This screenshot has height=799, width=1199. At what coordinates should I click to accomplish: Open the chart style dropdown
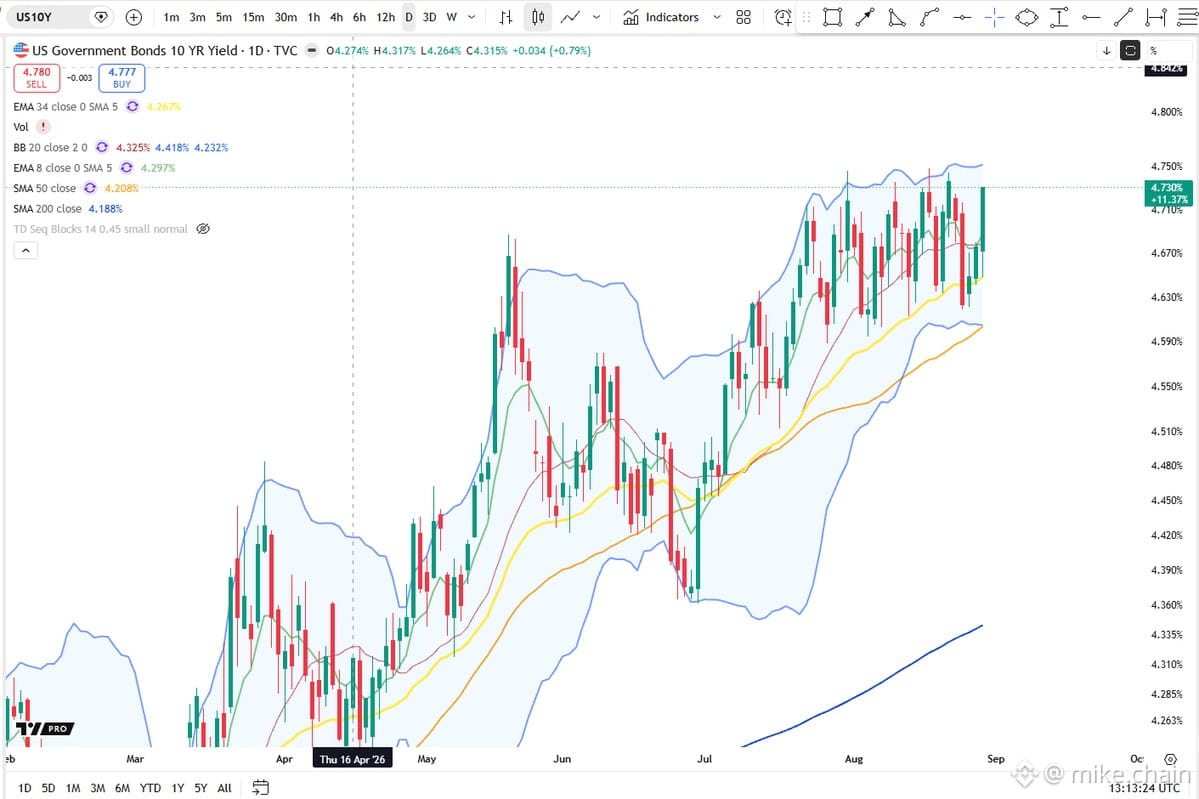click(596, 17)
